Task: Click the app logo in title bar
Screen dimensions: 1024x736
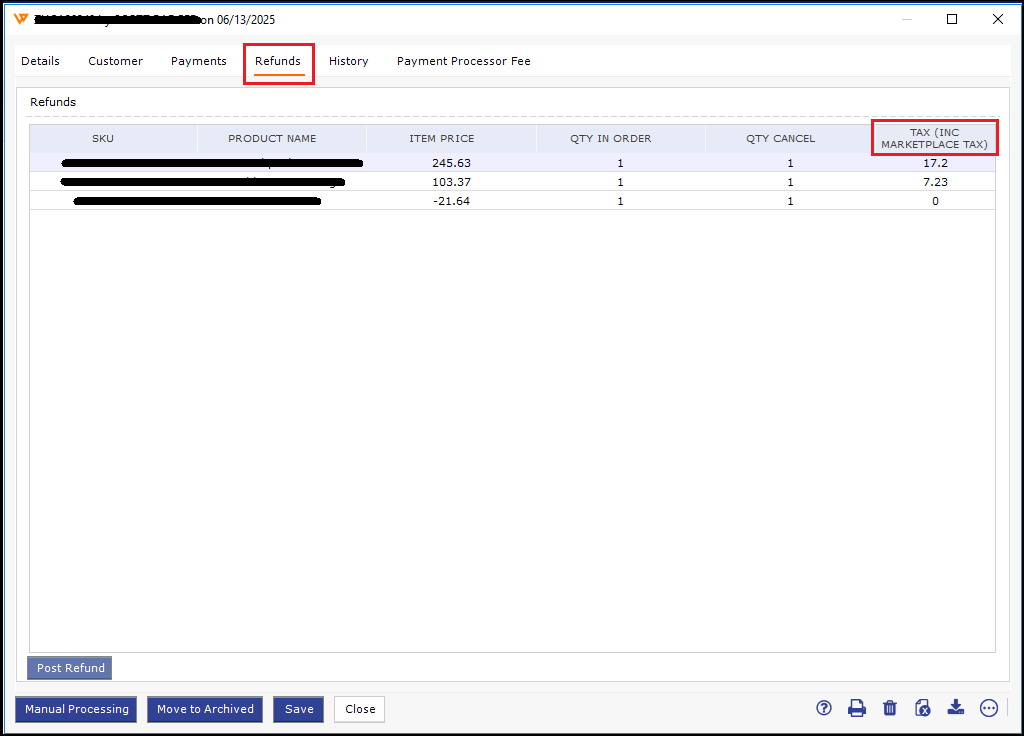Action: coord(21,19)
